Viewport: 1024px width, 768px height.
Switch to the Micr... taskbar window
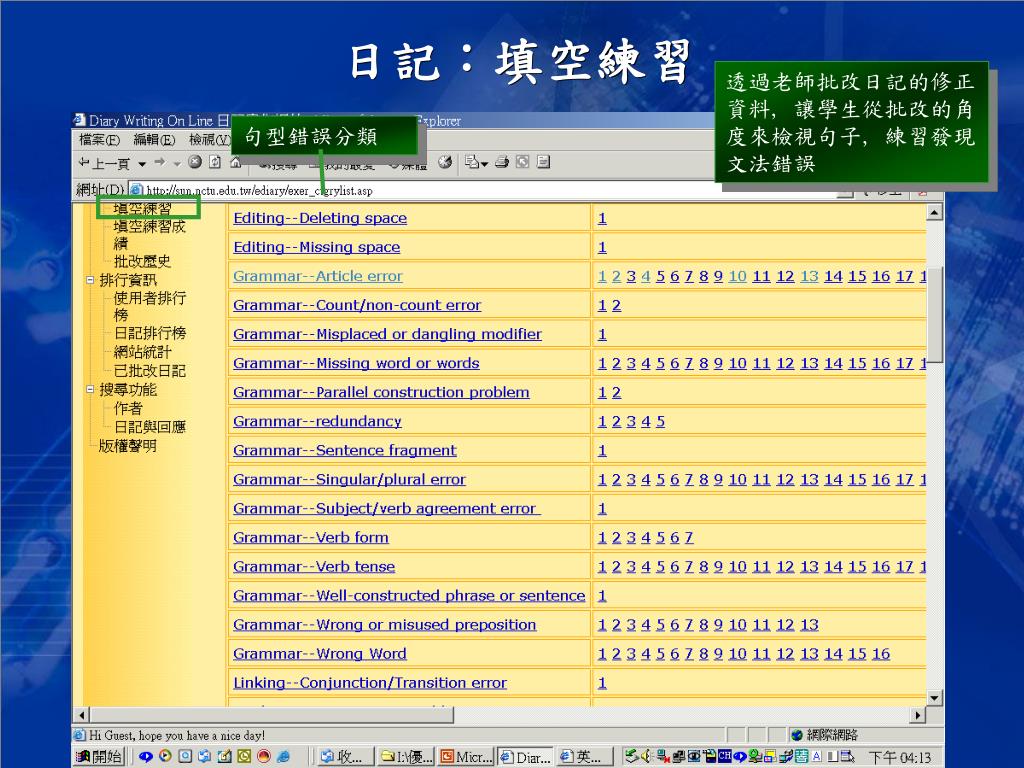click(x=466, y=757)
